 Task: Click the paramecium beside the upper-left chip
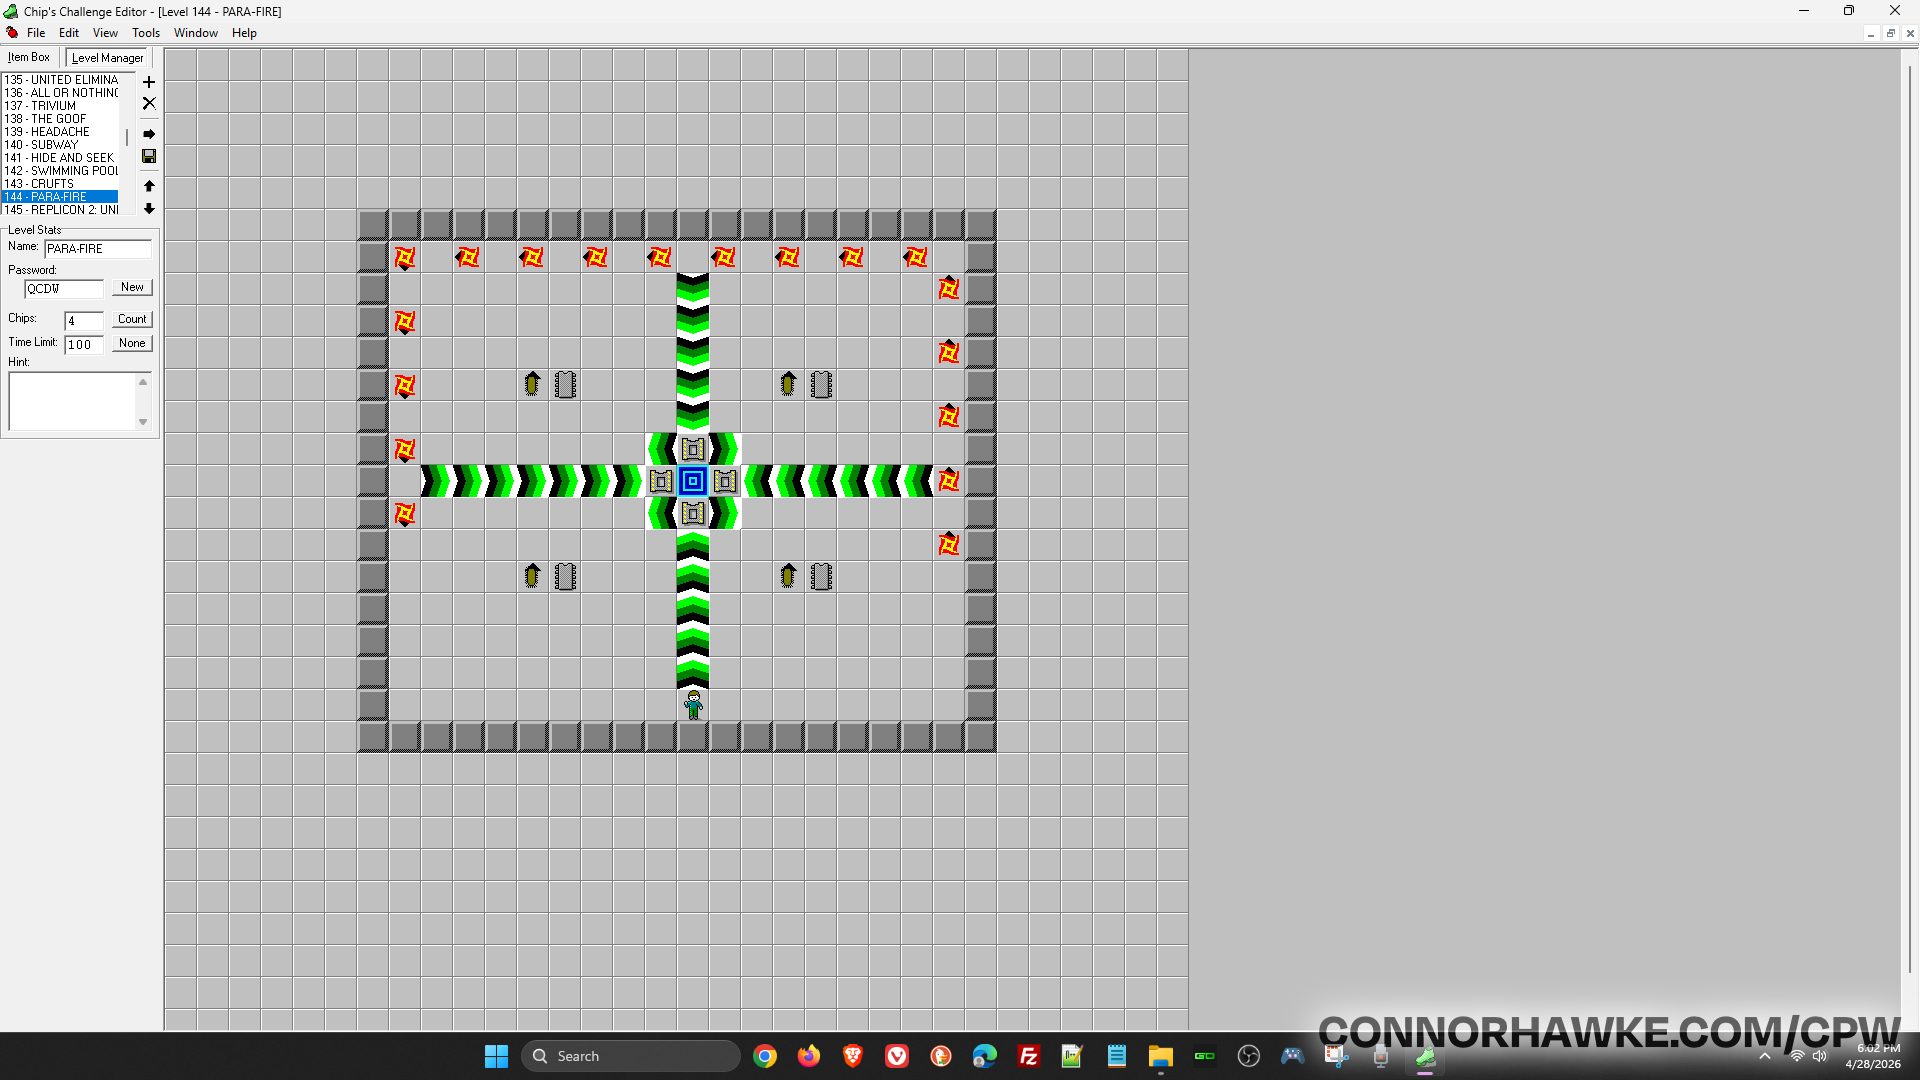533,385
